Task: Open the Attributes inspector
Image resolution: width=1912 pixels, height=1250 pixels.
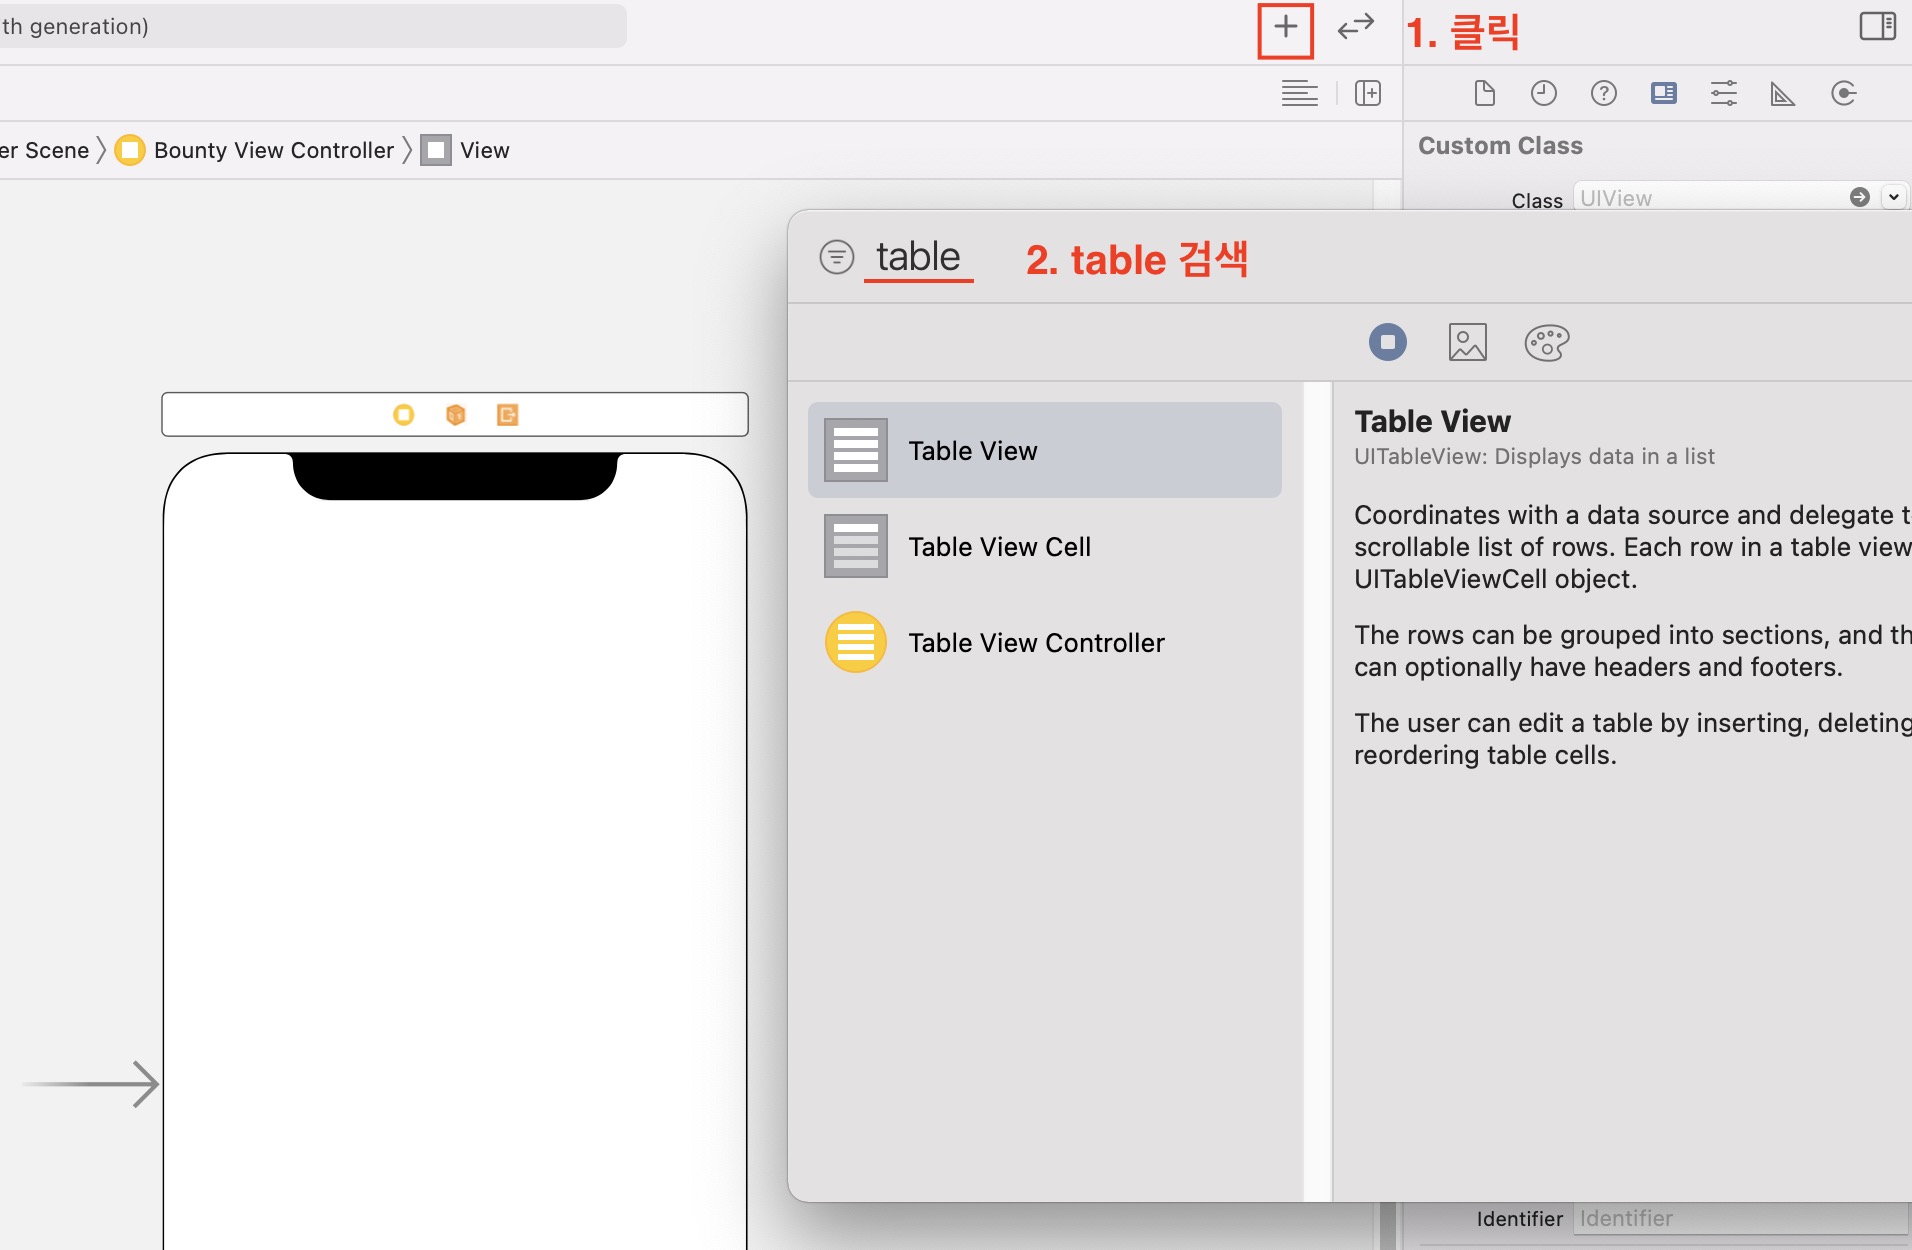Action: coord(1723,94)
